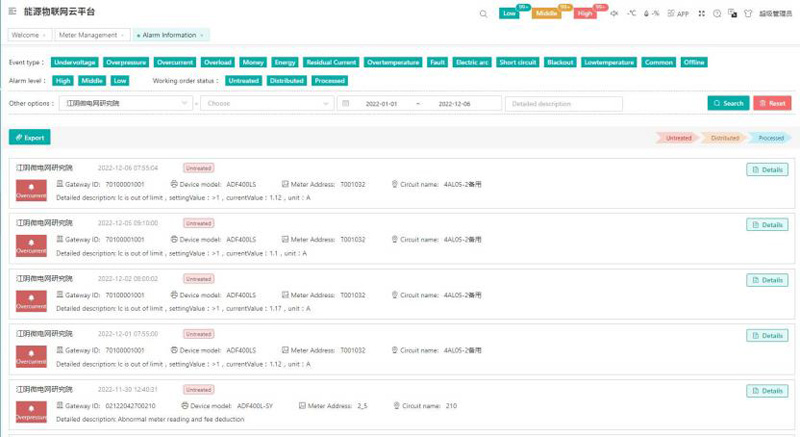This screenshot has width=800, height=437.
Task: Click the clock icon in header
Action: [x=718, y=14]
